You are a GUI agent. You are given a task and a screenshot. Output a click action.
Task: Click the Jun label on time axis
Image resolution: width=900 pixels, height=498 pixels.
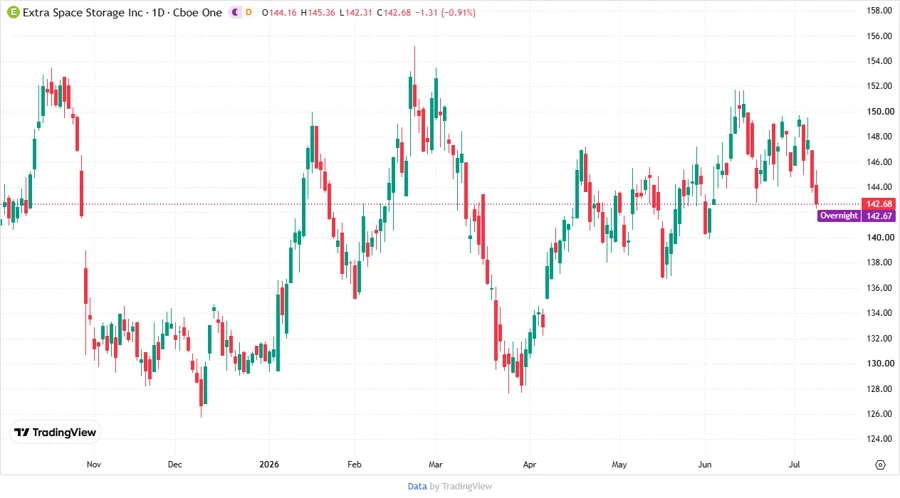point(705,464)
